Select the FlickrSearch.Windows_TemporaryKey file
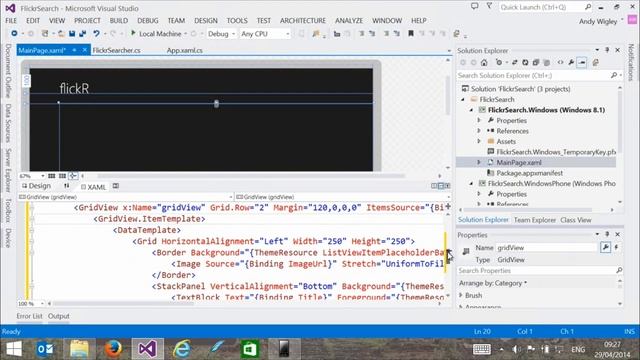The width and height of the screenshot is (640, 360). (x=556, y=152)
